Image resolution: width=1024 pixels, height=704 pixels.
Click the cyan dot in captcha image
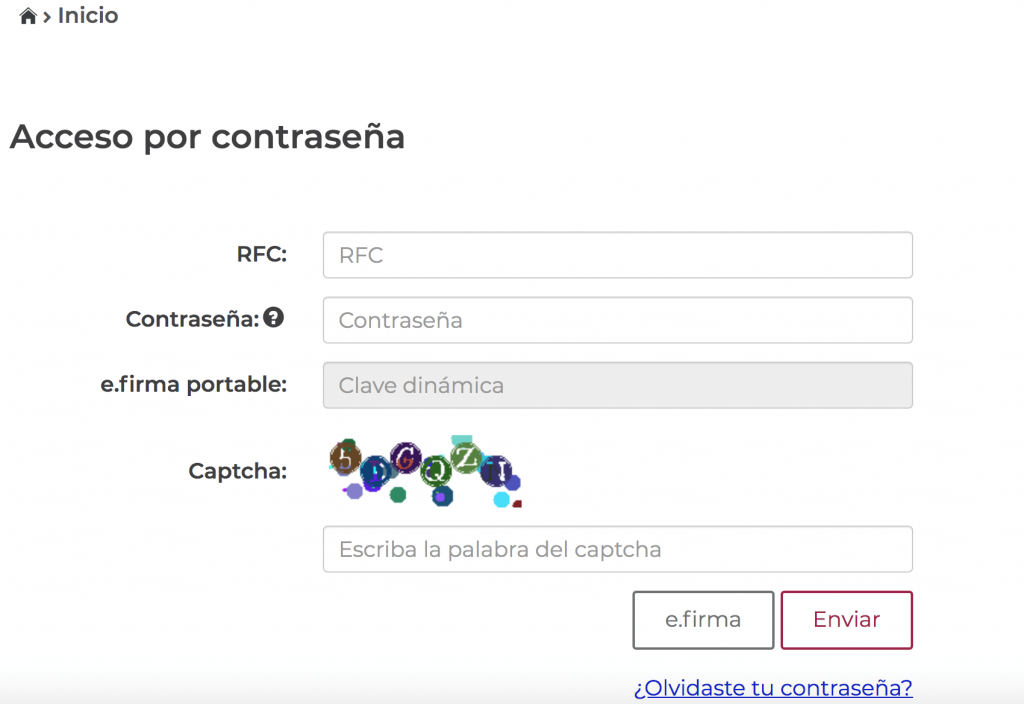pos(502,500)
